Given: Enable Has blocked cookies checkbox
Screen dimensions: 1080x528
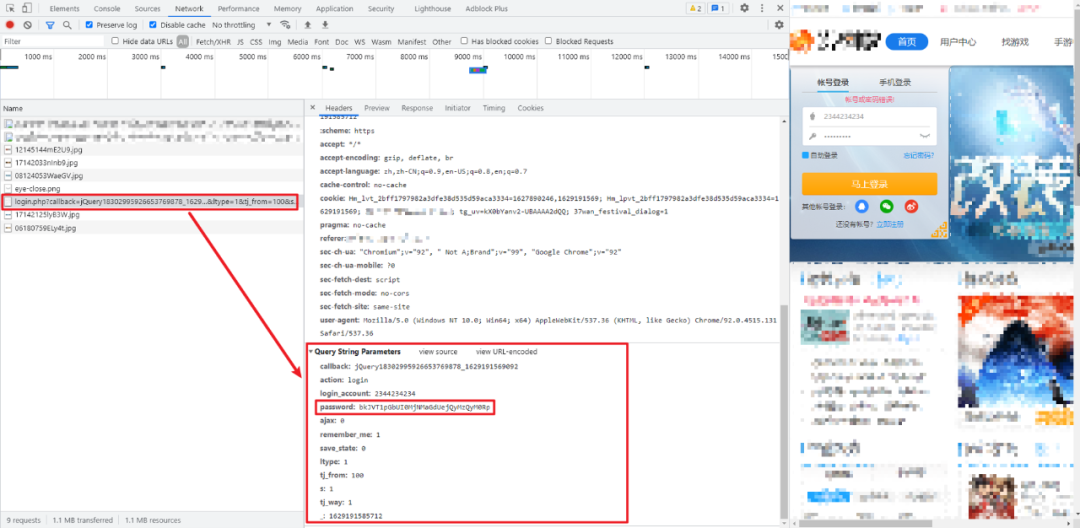Looking at the screenshot, I should pyautogui.click(x=464, y=41).
